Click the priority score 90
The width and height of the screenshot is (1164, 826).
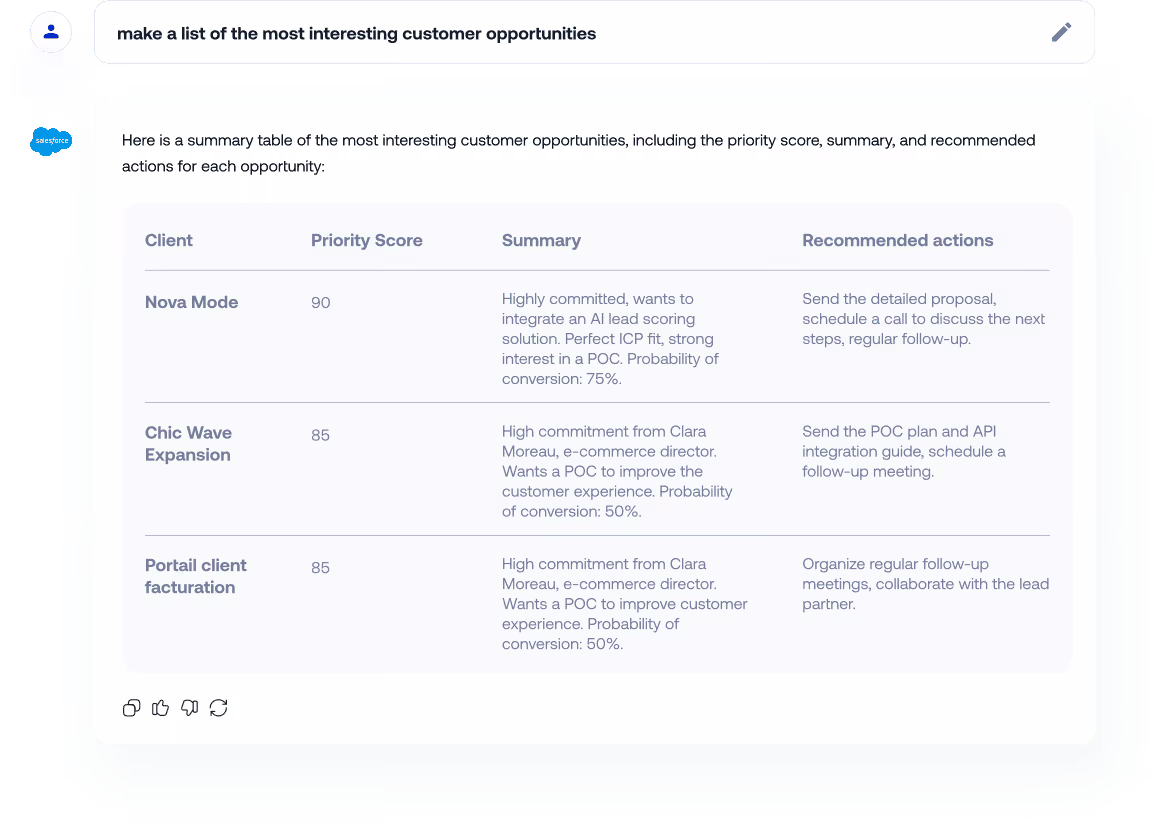click(321, 303)
